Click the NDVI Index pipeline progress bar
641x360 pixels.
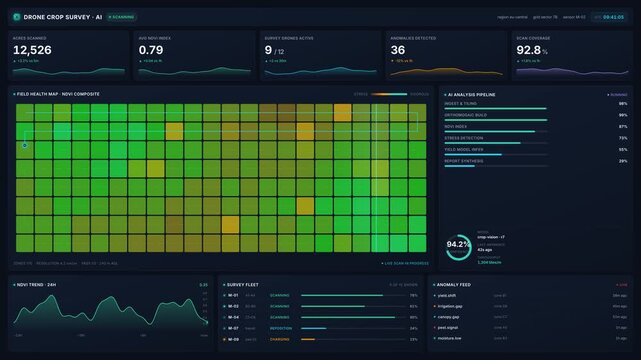click(495, 132)
